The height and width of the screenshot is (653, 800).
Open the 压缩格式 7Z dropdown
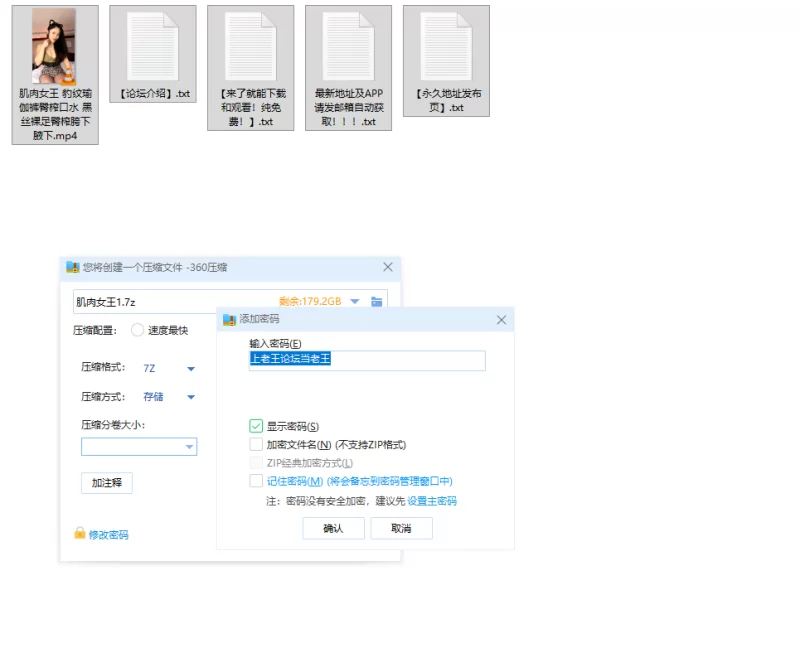point(190,368)
